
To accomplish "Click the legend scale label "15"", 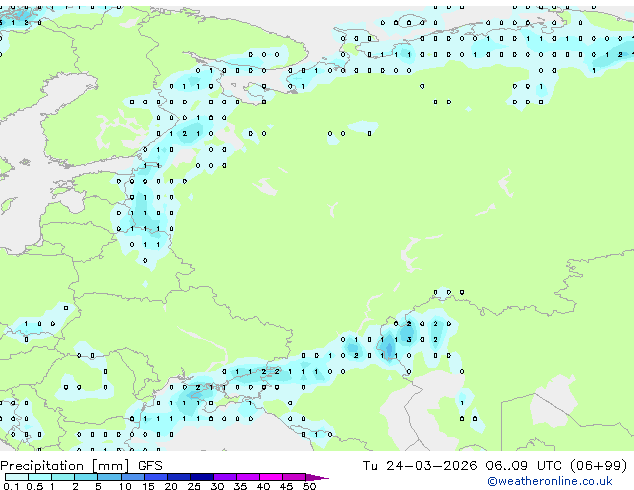I will [x=148, y=486].
